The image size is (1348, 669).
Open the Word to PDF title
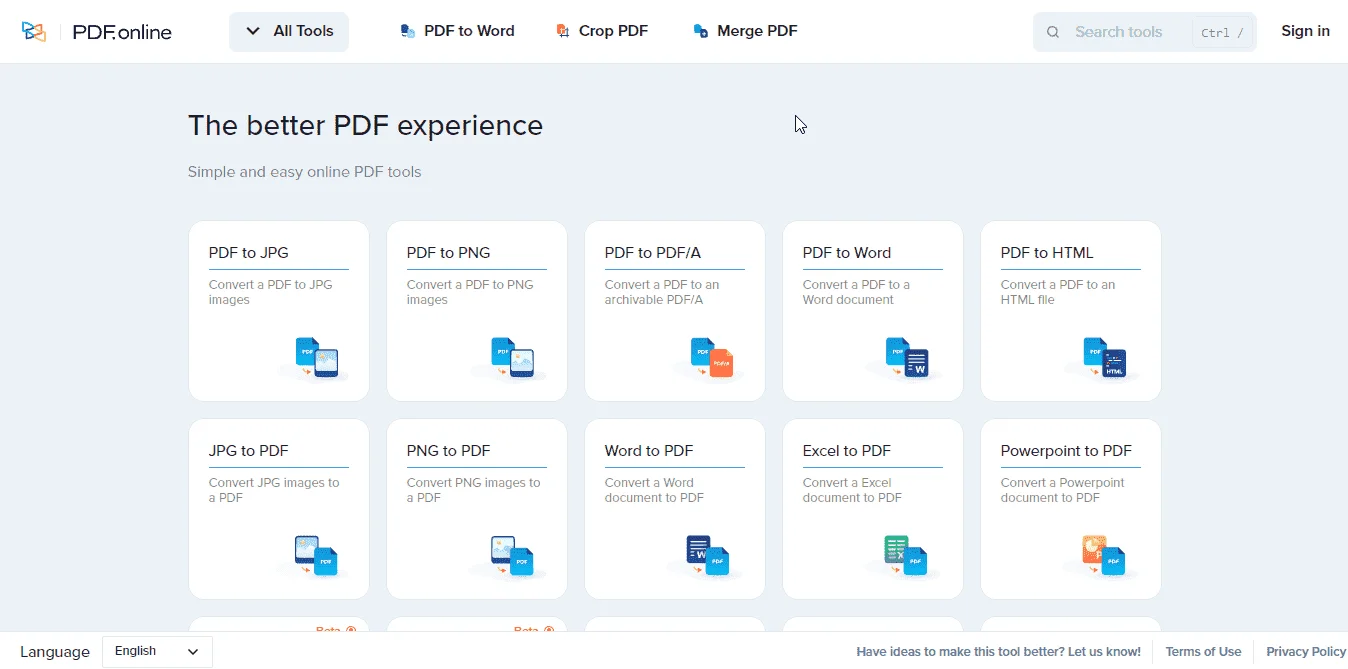click(x=648, y=451)
